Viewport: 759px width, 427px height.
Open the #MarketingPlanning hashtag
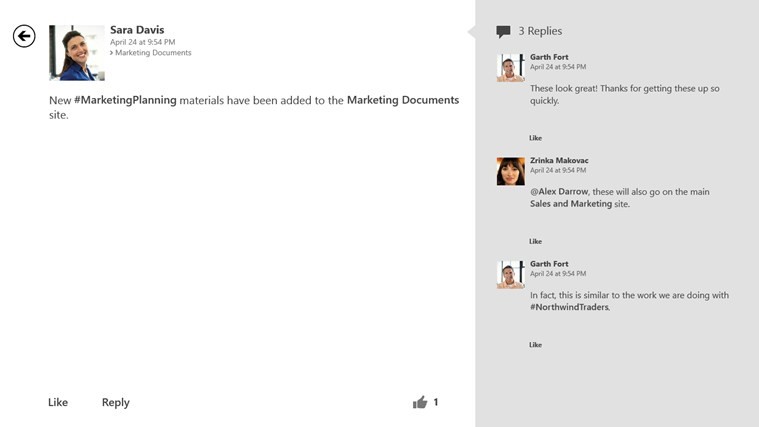(125, 100)
